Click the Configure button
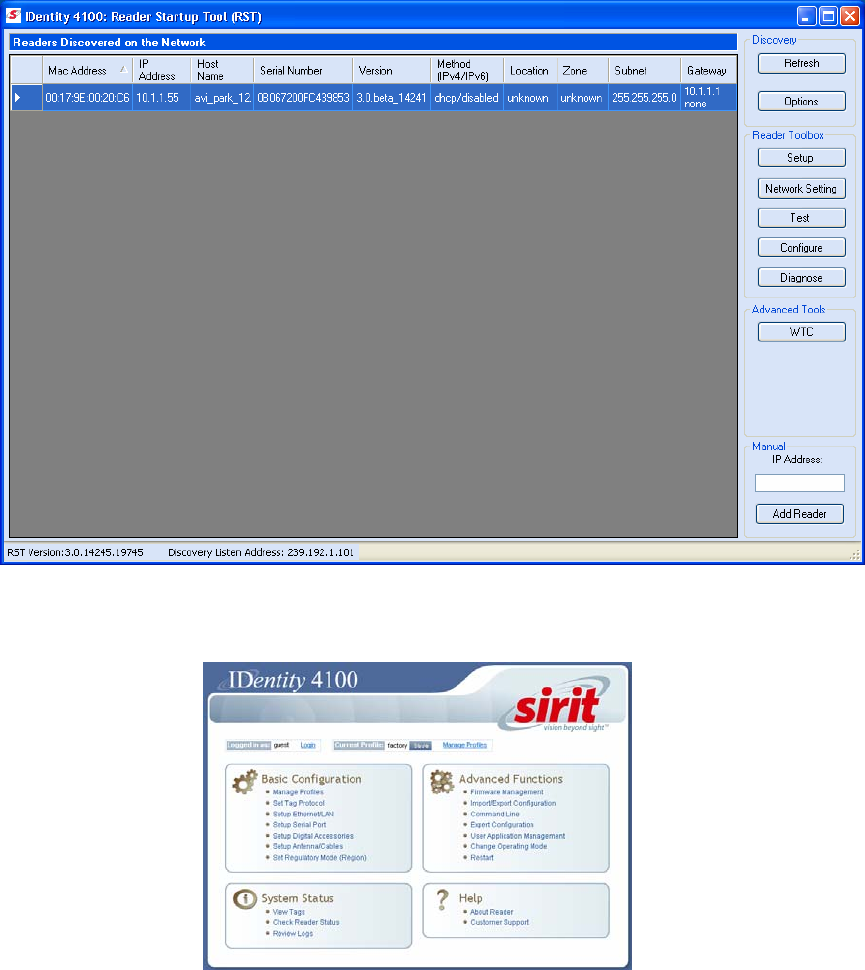Image resolution: width=865 pixels, height=970 pixels. point(801,247)
